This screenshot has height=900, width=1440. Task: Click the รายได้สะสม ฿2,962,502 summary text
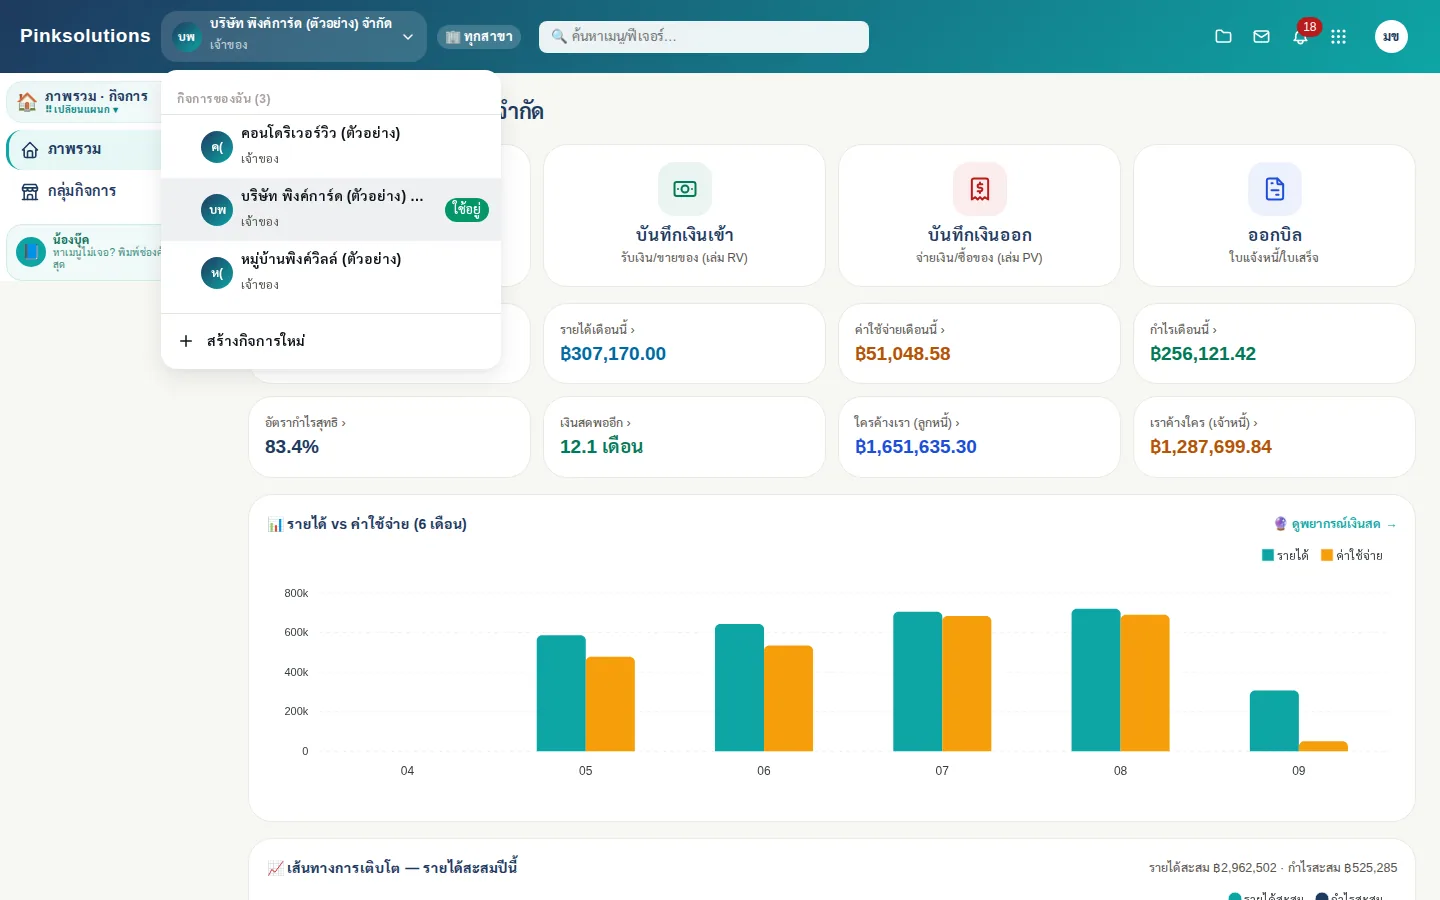click(x=1213, y=868)
